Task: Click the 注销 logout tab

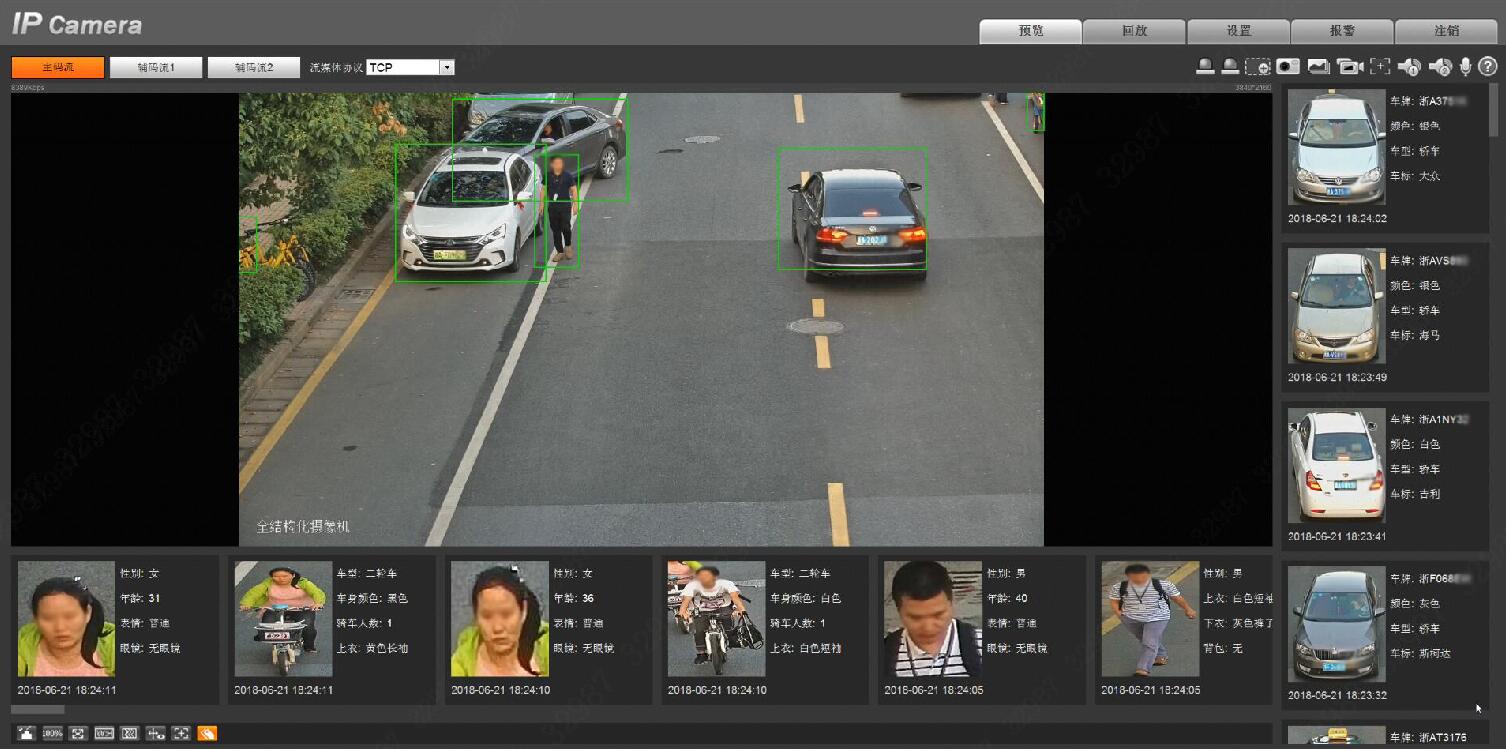Action: tap(1446, 31)
